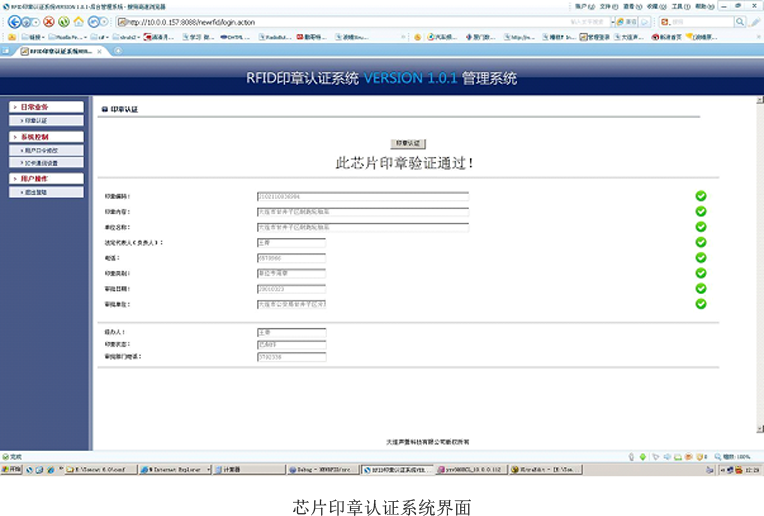Expand the struts2 bookmarks folder
Viewport: 764px width, 516px height.
[126, 37]
